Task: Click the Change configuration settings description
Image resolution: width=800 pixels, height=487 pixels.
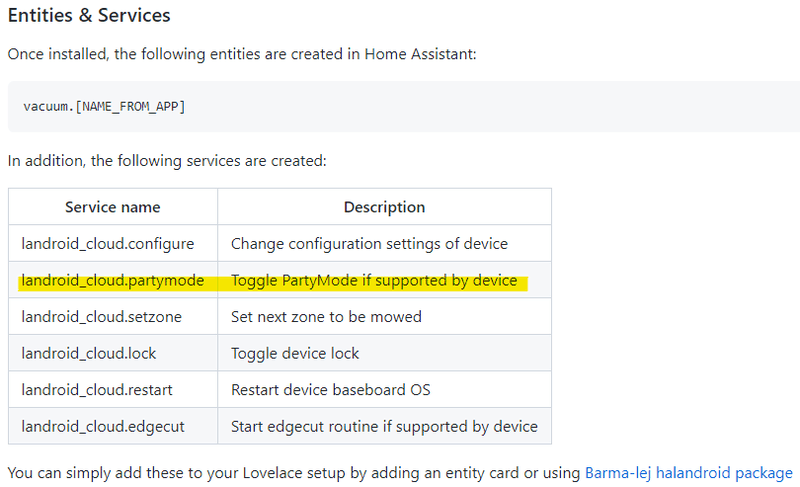Action: pyautogui.click(x=369, y=243)
